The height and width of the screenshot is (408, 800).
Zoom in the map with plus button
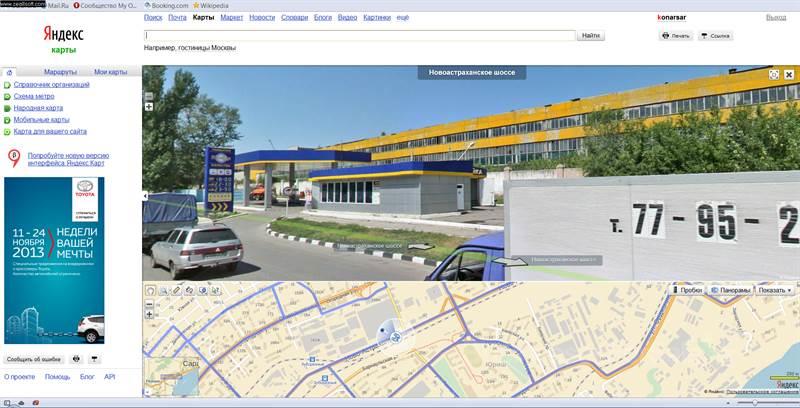point(149,314)
